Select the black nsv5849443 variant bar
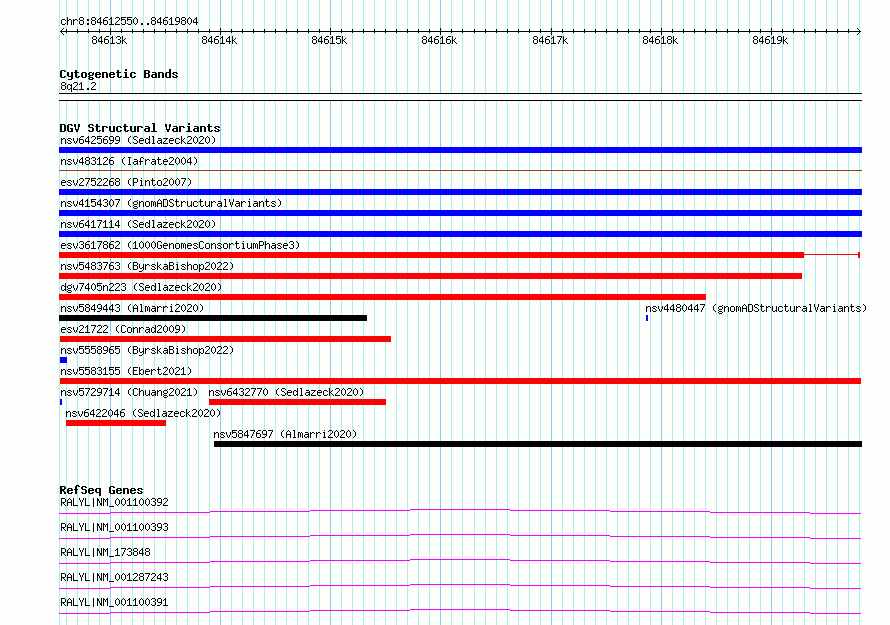 213,318
